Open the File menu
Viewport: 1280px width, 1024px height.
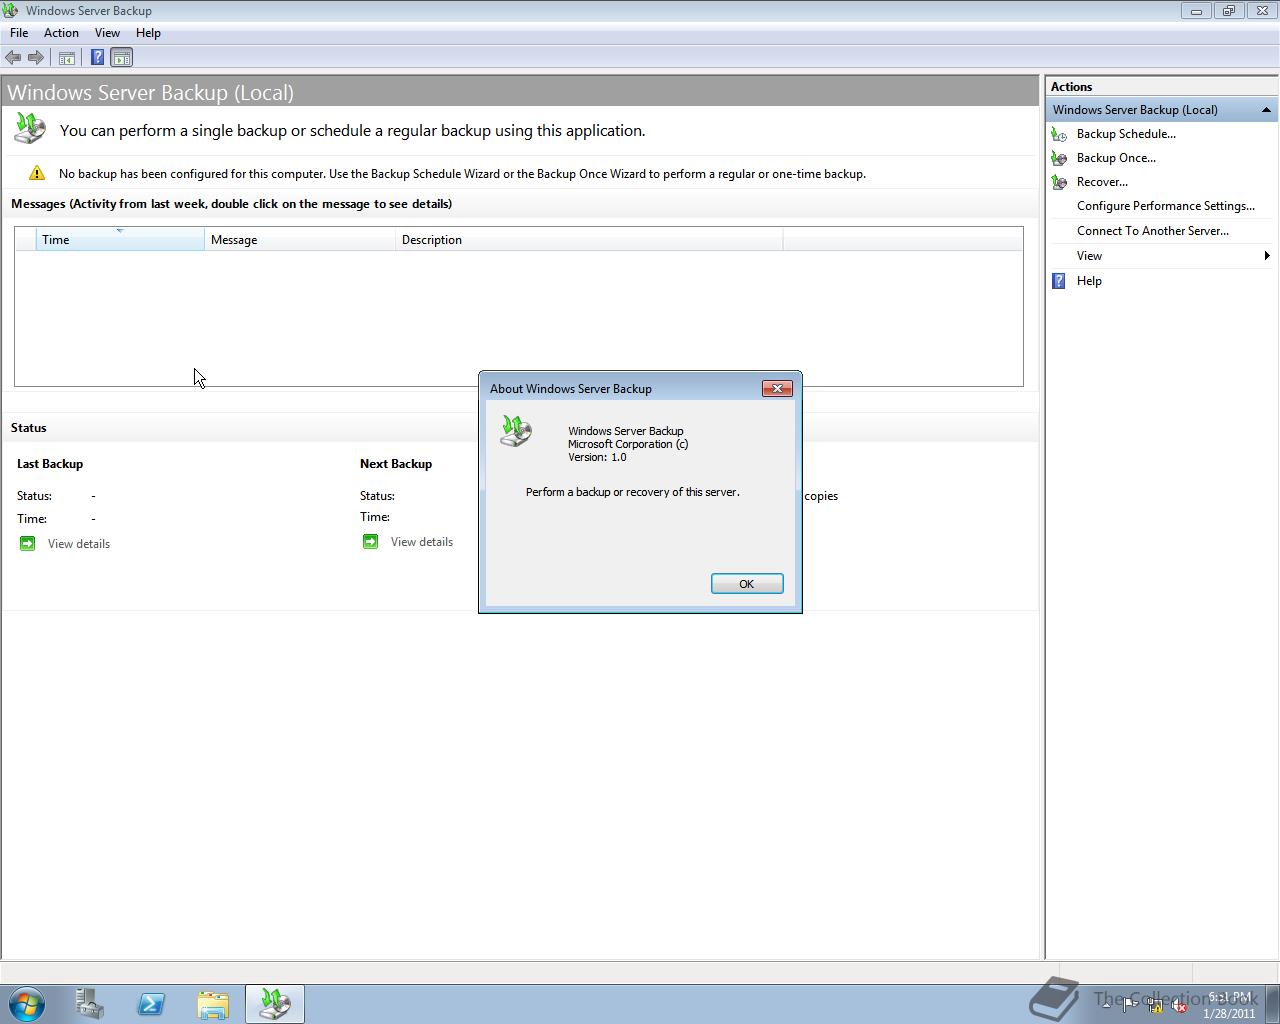[x=19, y=33]
